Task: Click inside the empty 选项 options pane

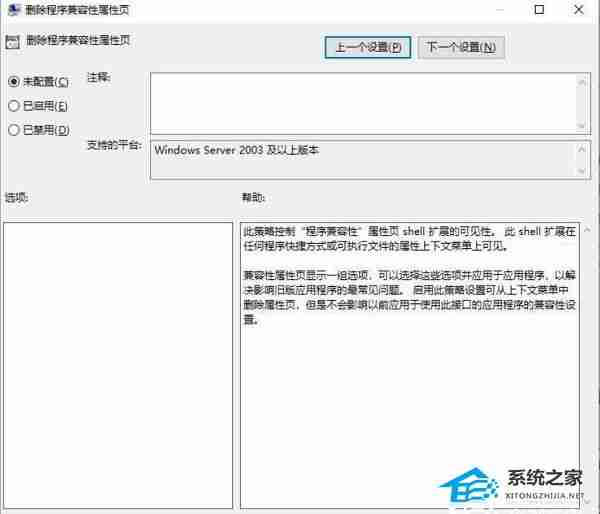Action: 118,366
